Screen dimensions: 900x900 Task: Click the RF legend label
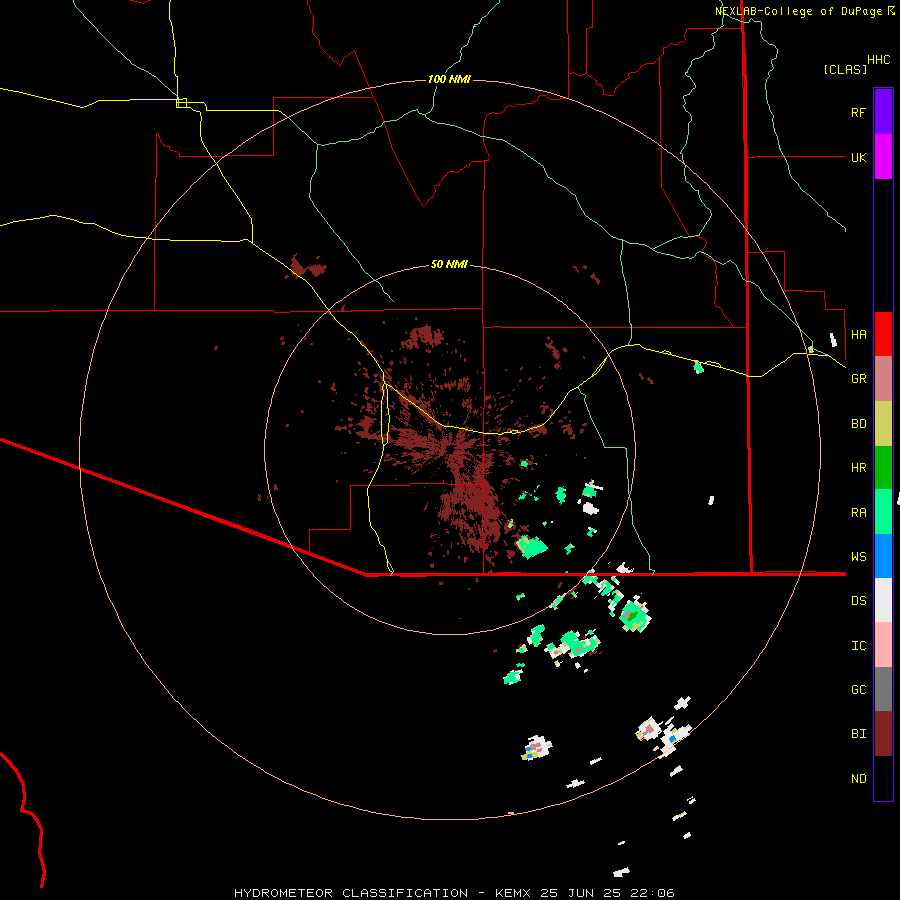[x=858, y=112]
